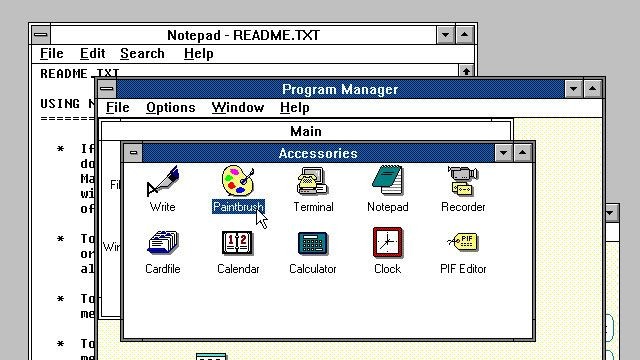Select the Notepad icon in Accessories

(x=387, y=180)
